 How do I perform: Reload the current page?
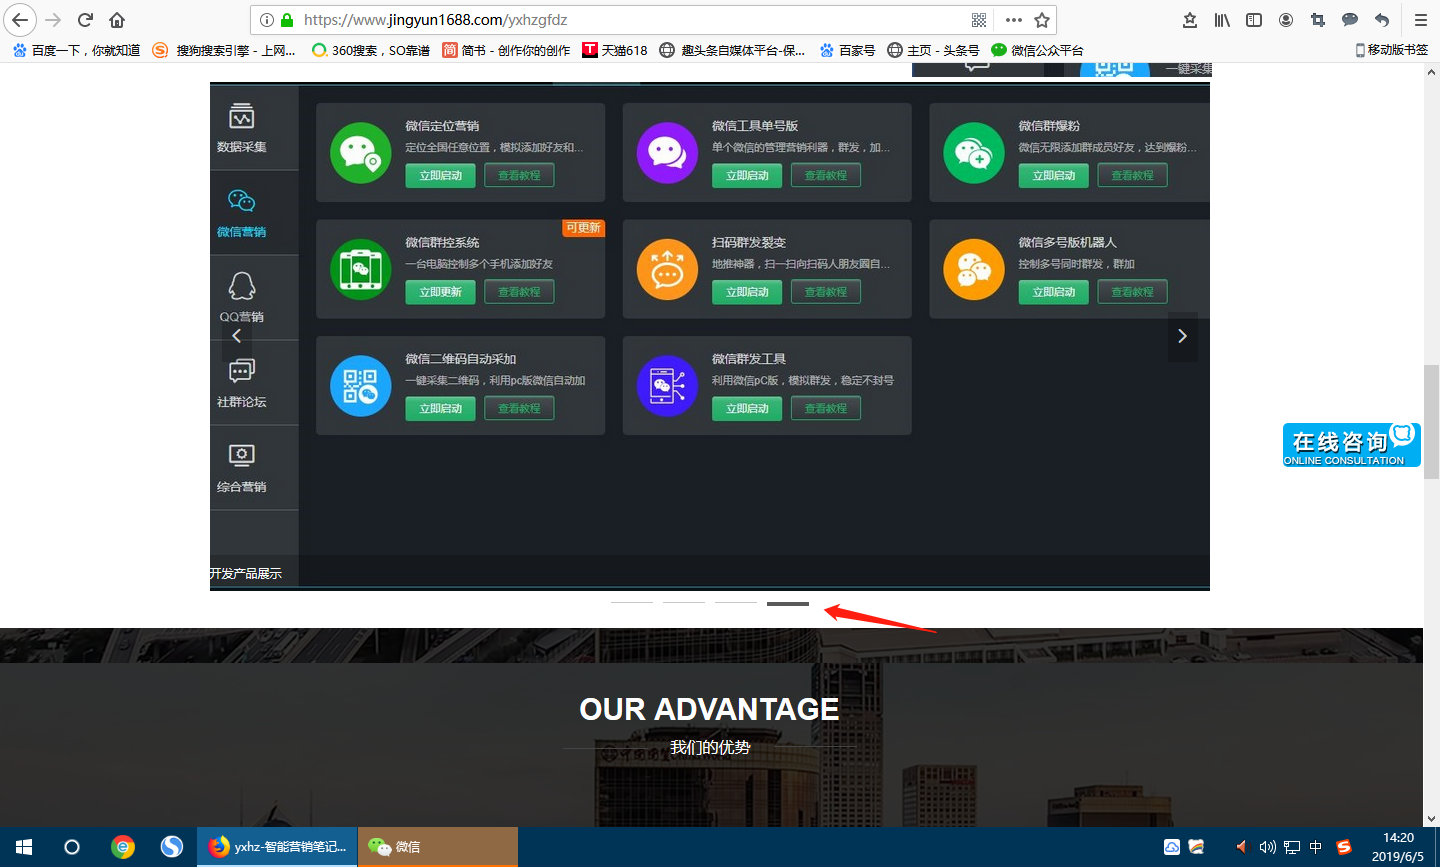(85, 20)
